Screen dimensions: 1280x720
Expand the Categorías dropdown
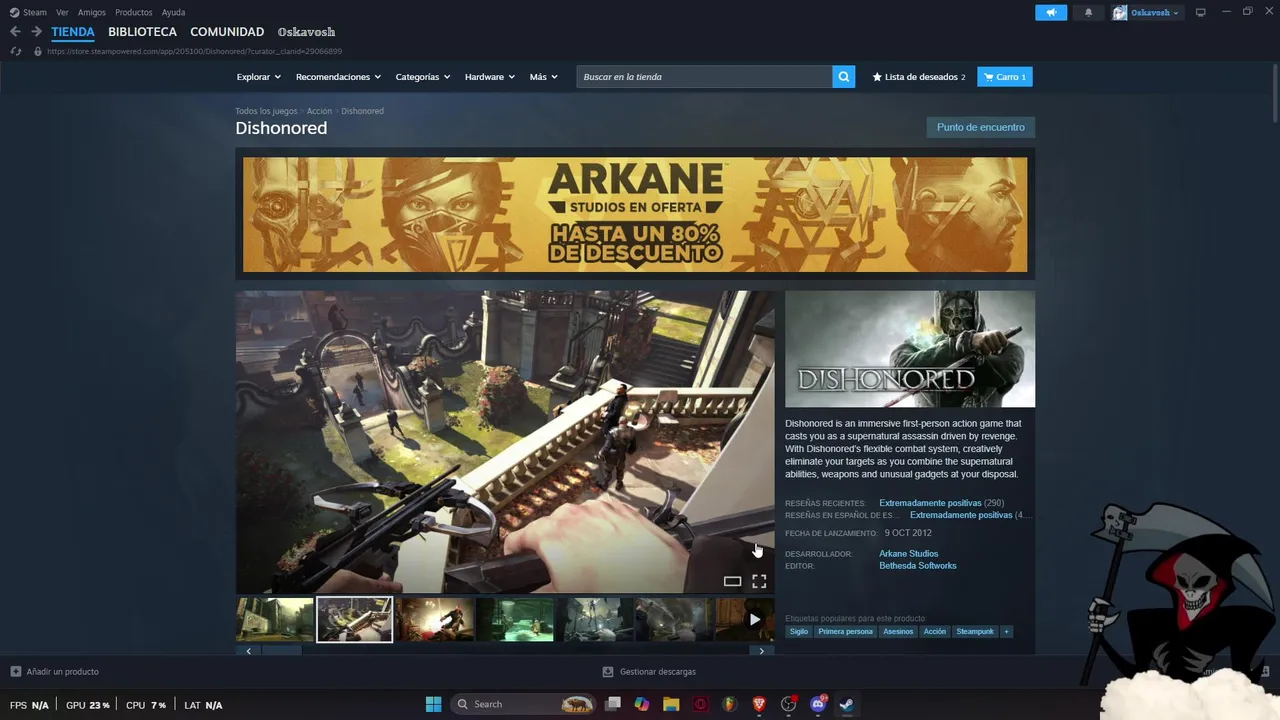click(422, 77)
